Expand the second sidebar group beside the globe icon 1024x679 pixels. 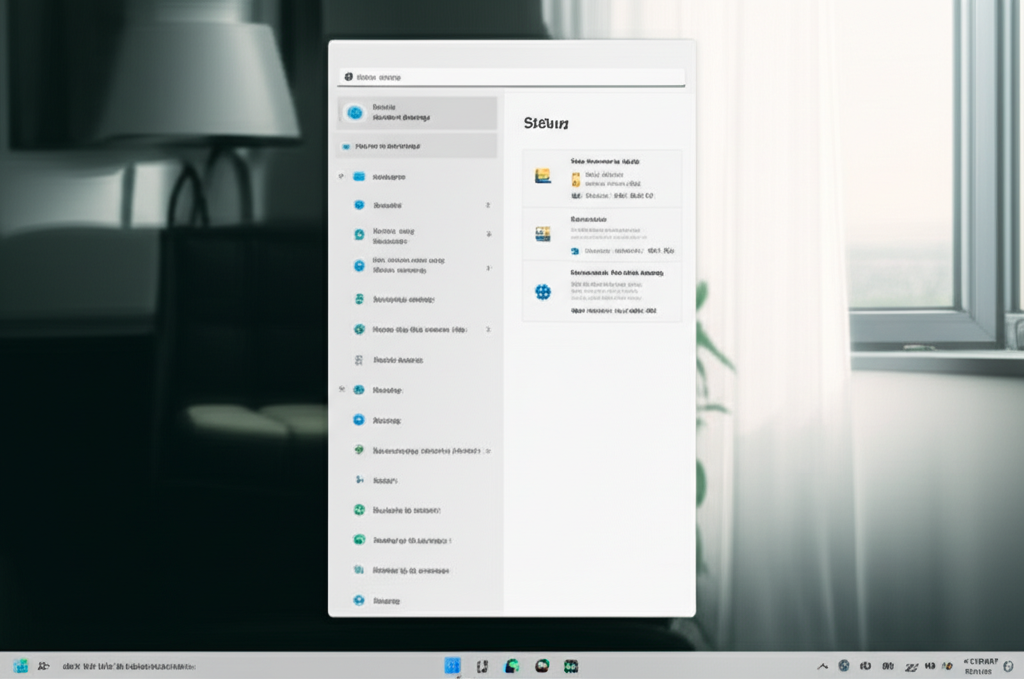pos(342,389)
